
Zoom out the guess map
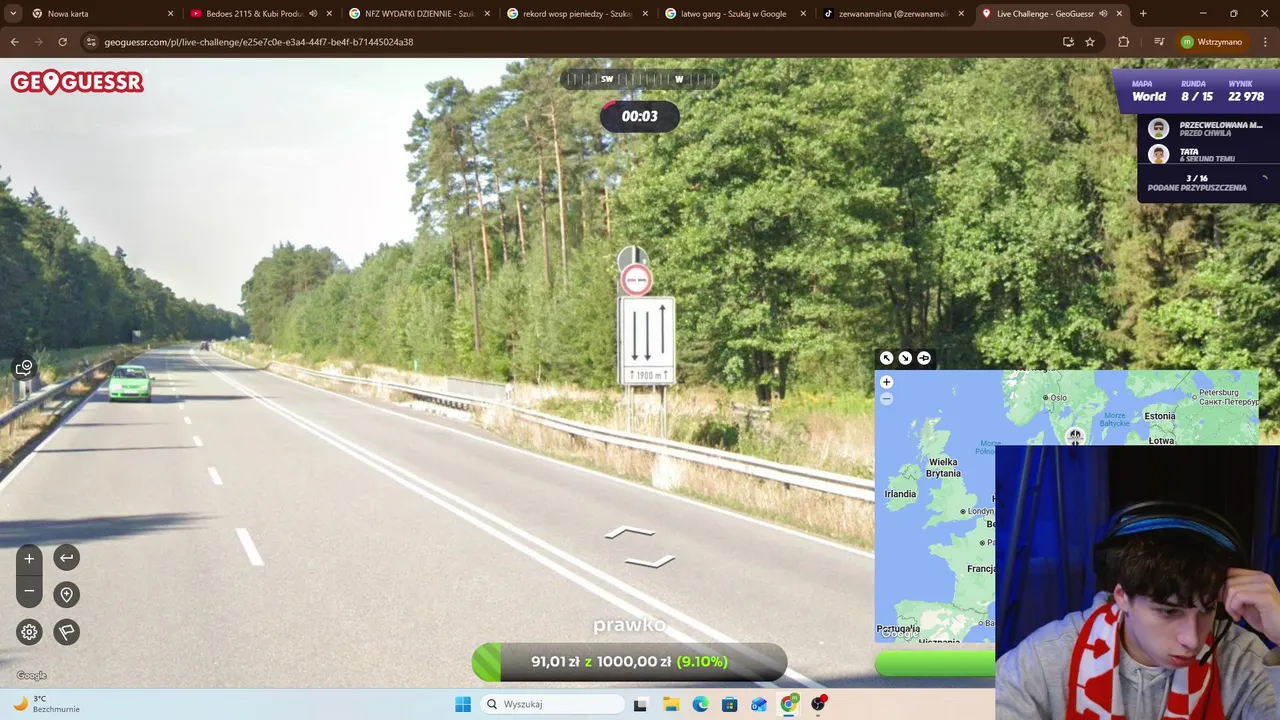pyautogui.click(x=886, y=398)
